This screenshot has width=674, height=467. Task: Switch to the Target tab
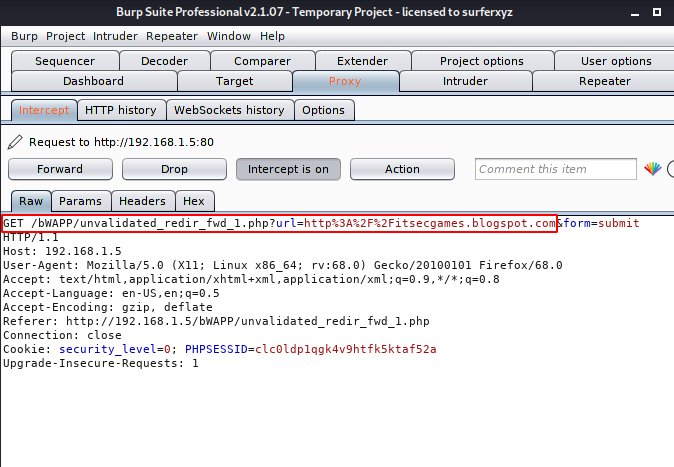[x=235, y=81]
